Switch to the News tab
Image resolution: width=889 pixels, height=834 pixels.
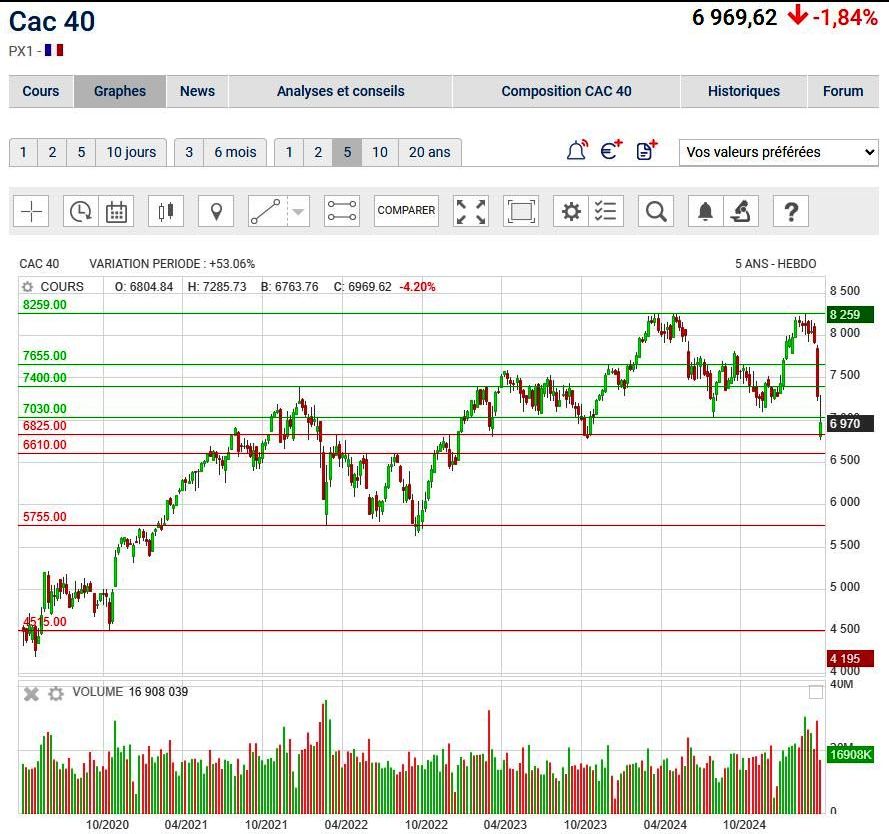click(x=197, y=91)
